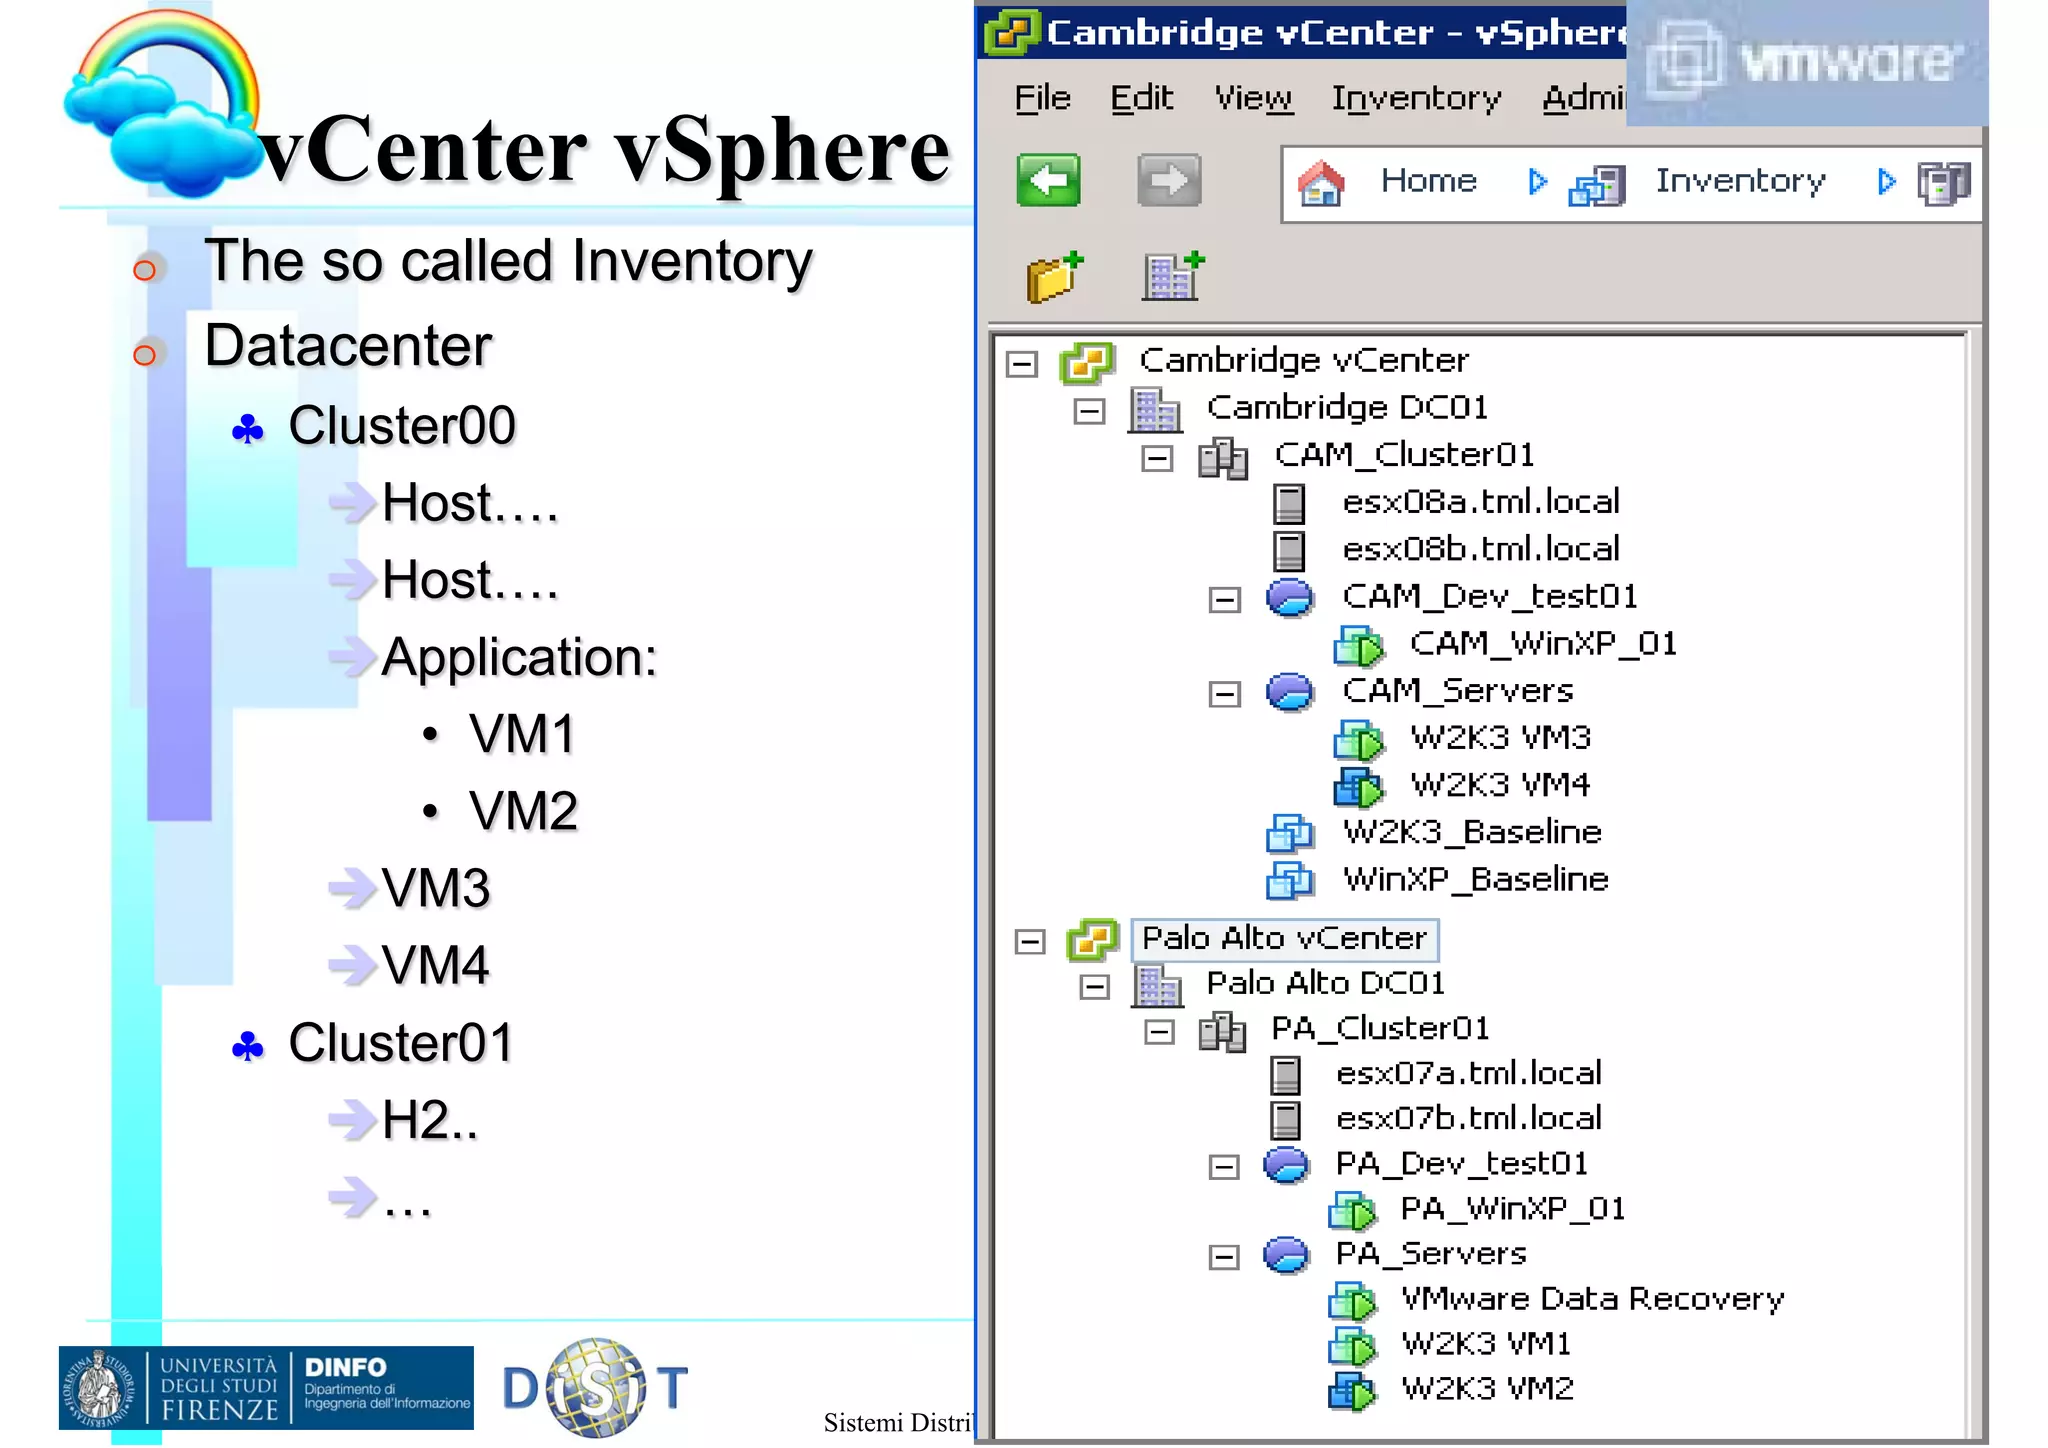Select the WinXP_Baseline tree label
The image size is (2048, 1448).
1476,880
